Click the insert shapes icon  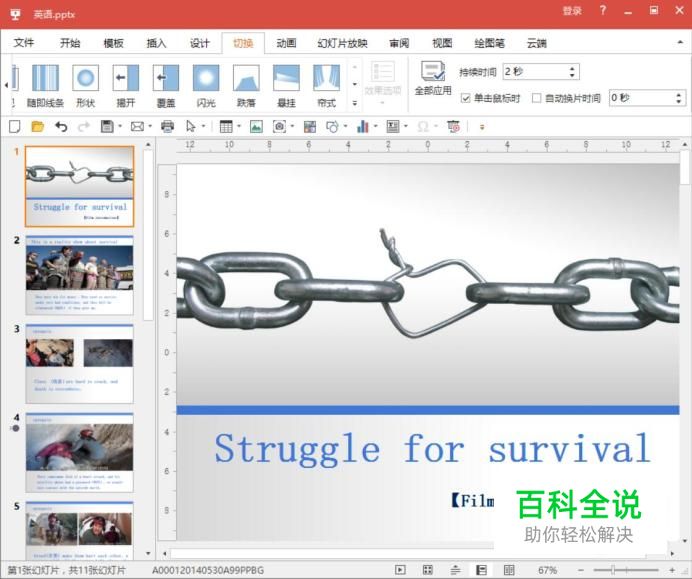click(332, 127)
